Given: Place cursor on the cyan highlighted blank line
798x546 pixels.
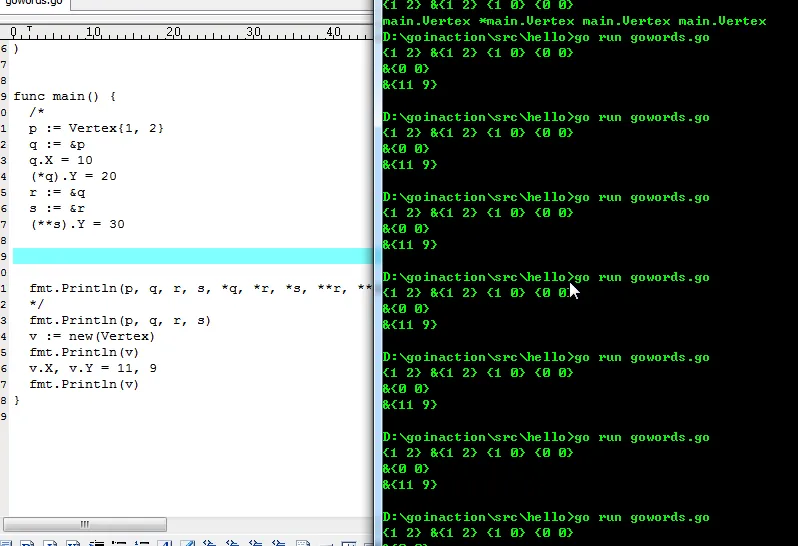Looking at the screenshot, I should click(x=193, y=256).
